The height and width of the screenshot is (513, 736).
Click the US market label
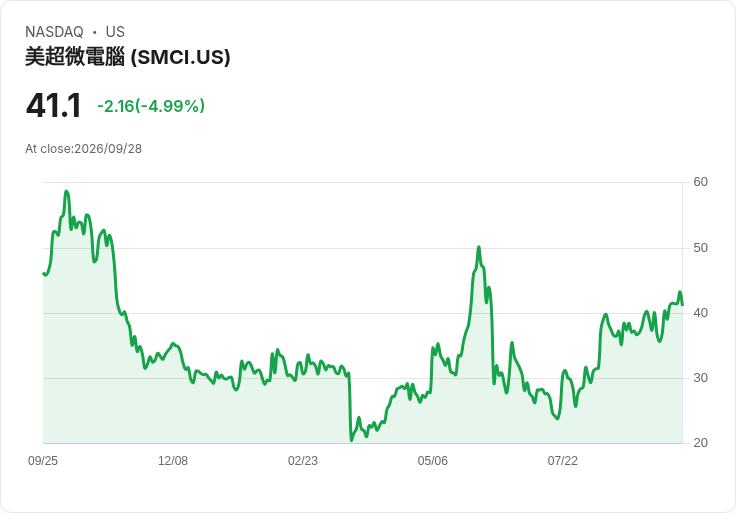tap(115, 32)
